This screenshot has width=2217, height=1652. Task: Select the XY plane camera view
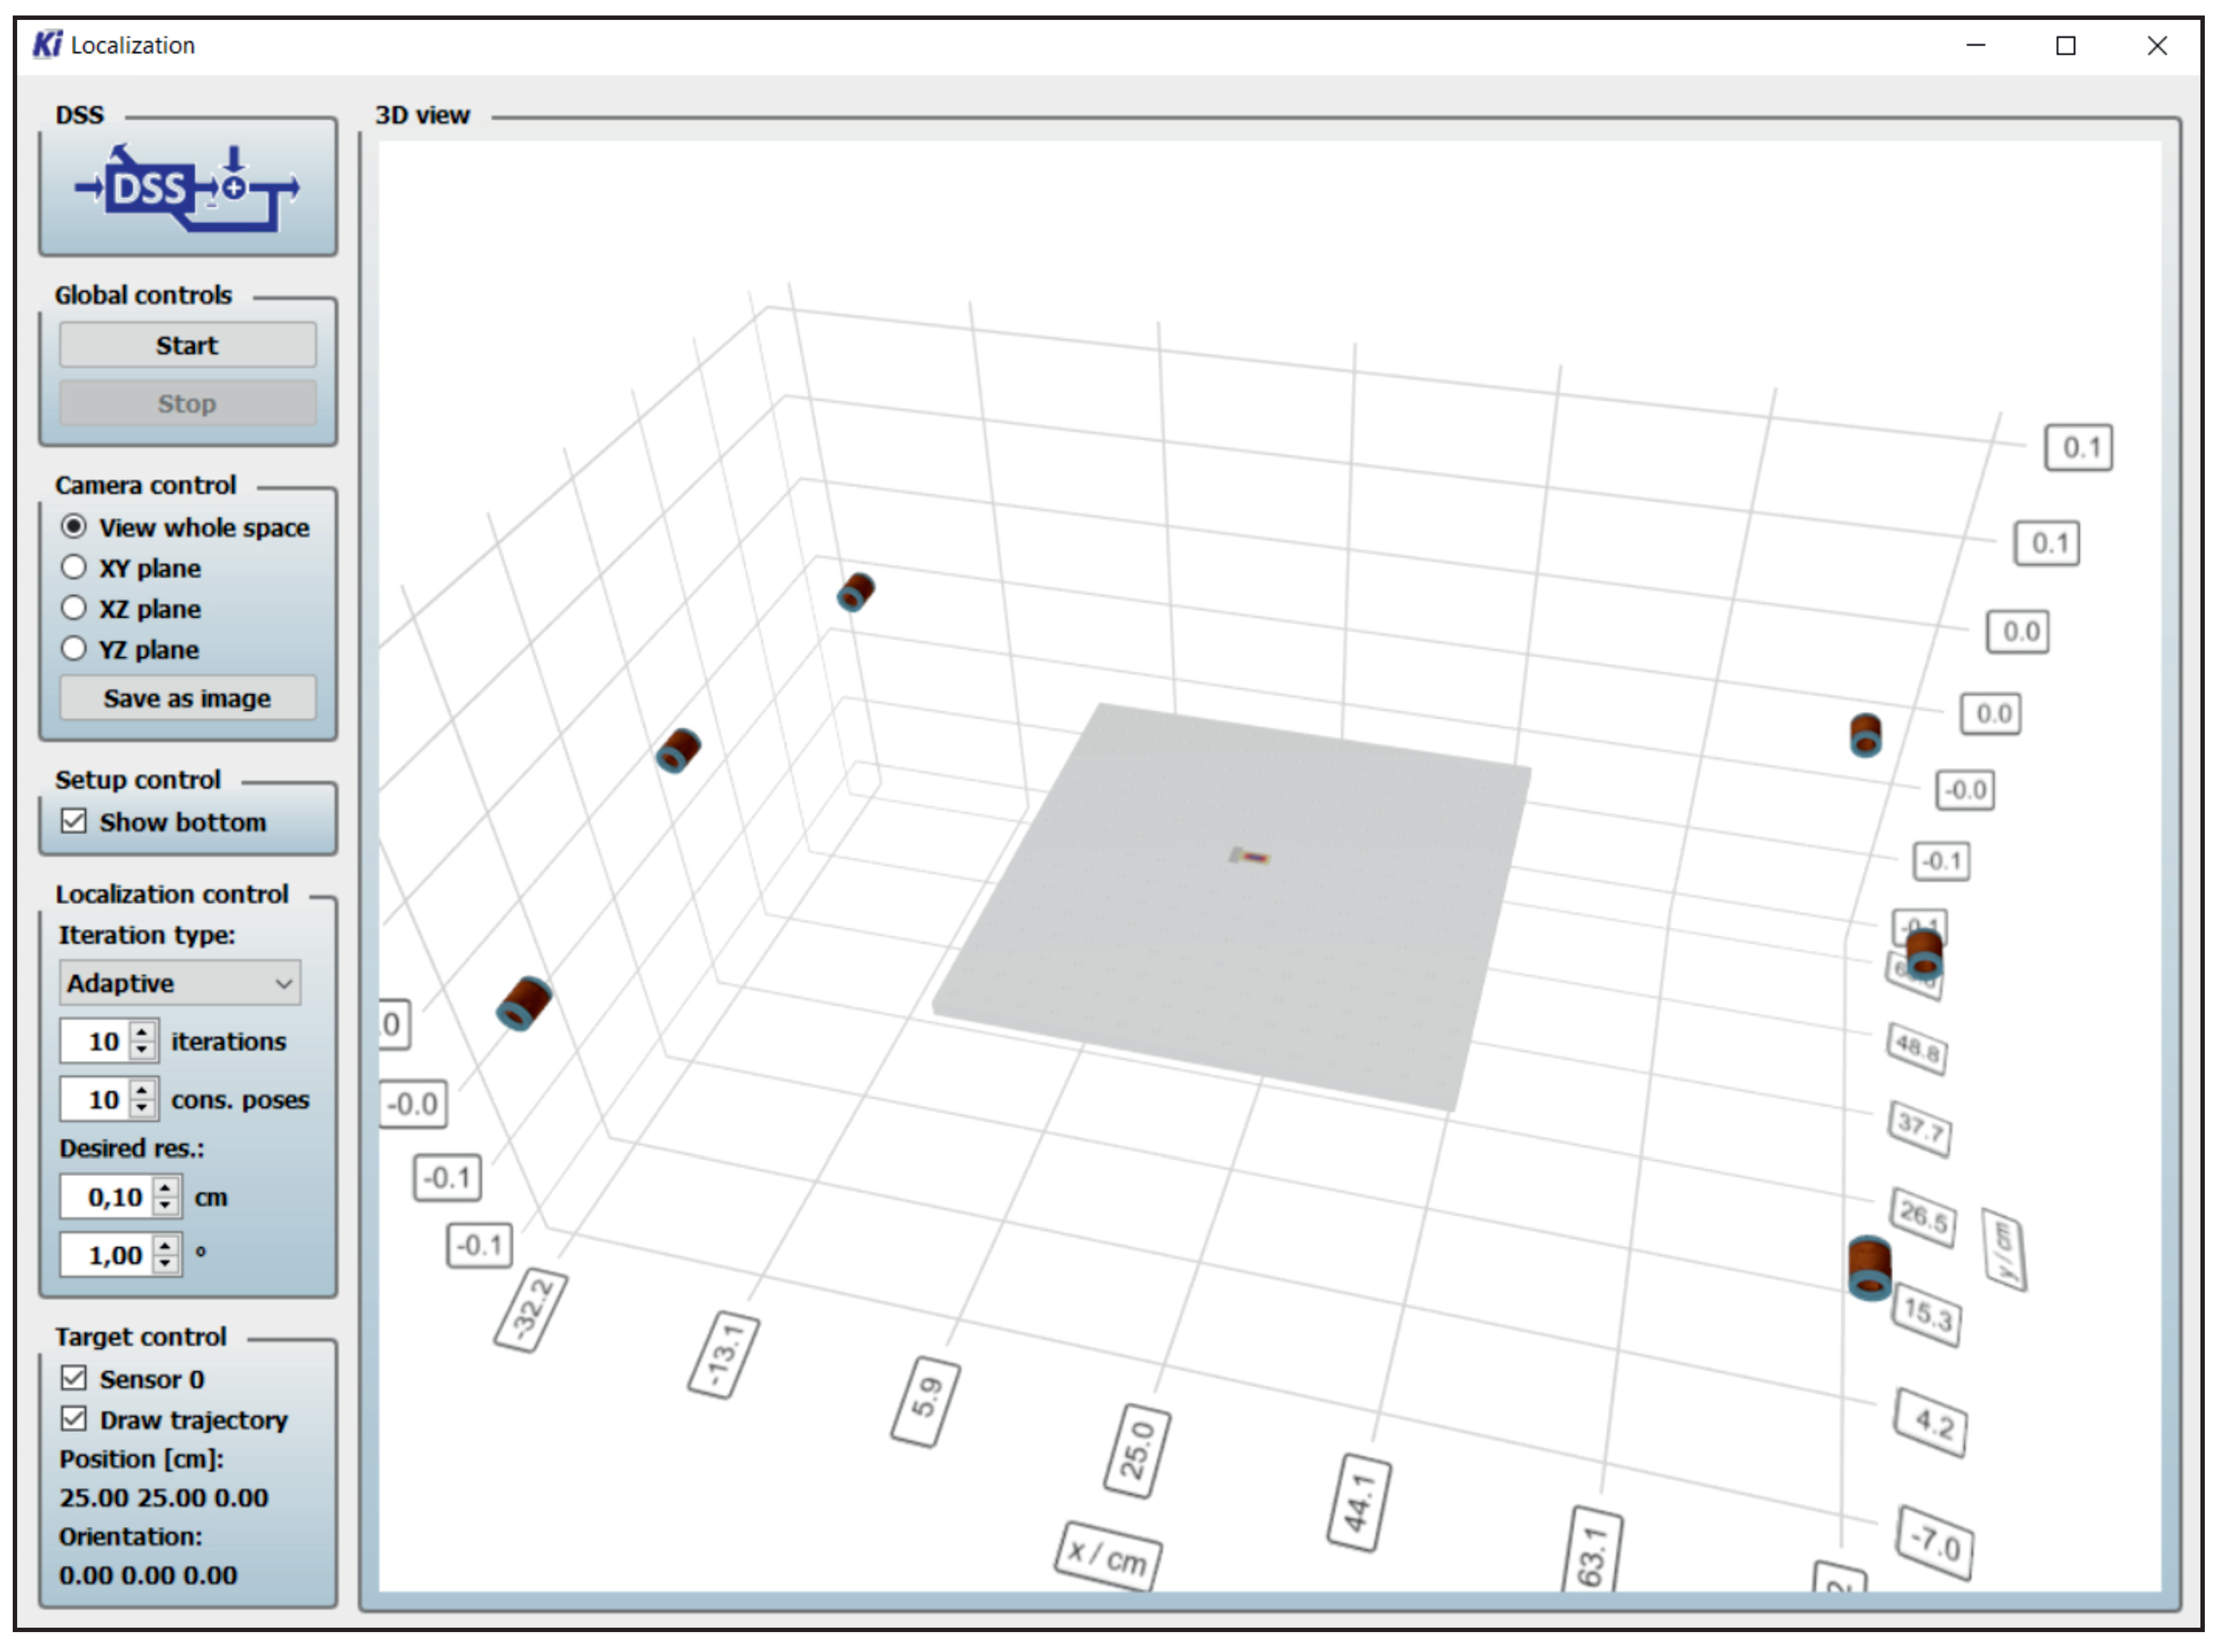(74, 568)
